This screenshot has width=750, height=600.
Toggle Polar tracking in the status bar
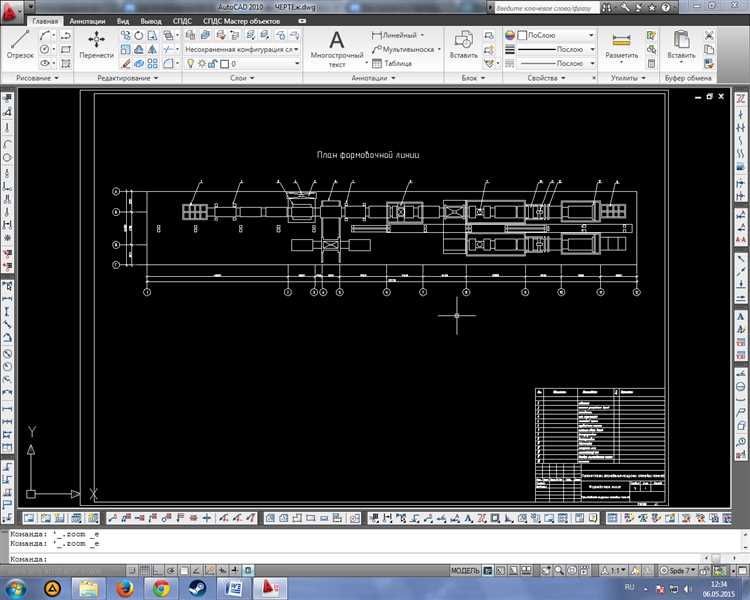tap(171, 570)
